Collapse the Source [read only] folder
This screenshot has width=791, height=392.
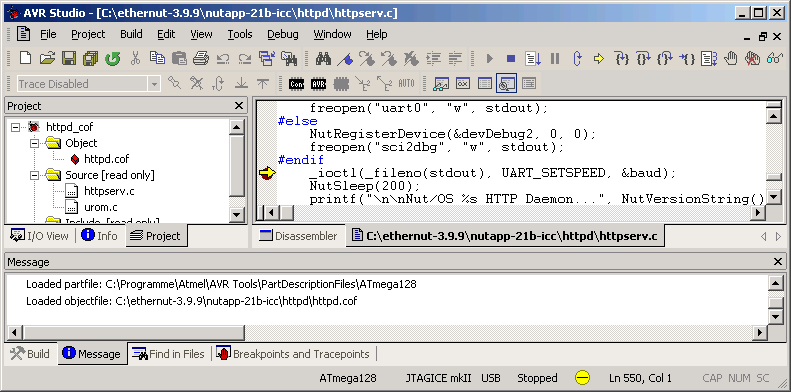click(34, 176)
